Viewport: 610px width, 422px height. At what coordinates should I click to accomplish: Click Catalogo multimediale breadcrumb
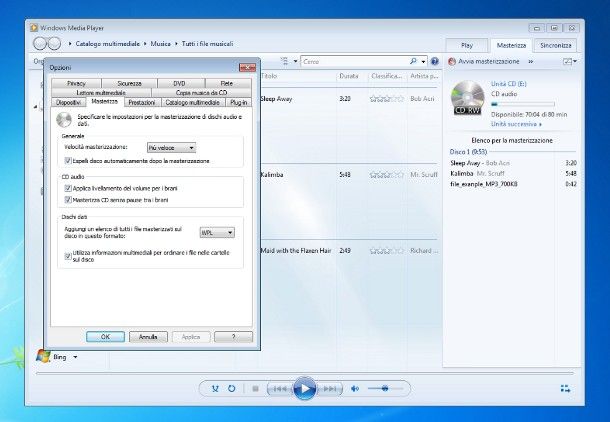[108, 44]
